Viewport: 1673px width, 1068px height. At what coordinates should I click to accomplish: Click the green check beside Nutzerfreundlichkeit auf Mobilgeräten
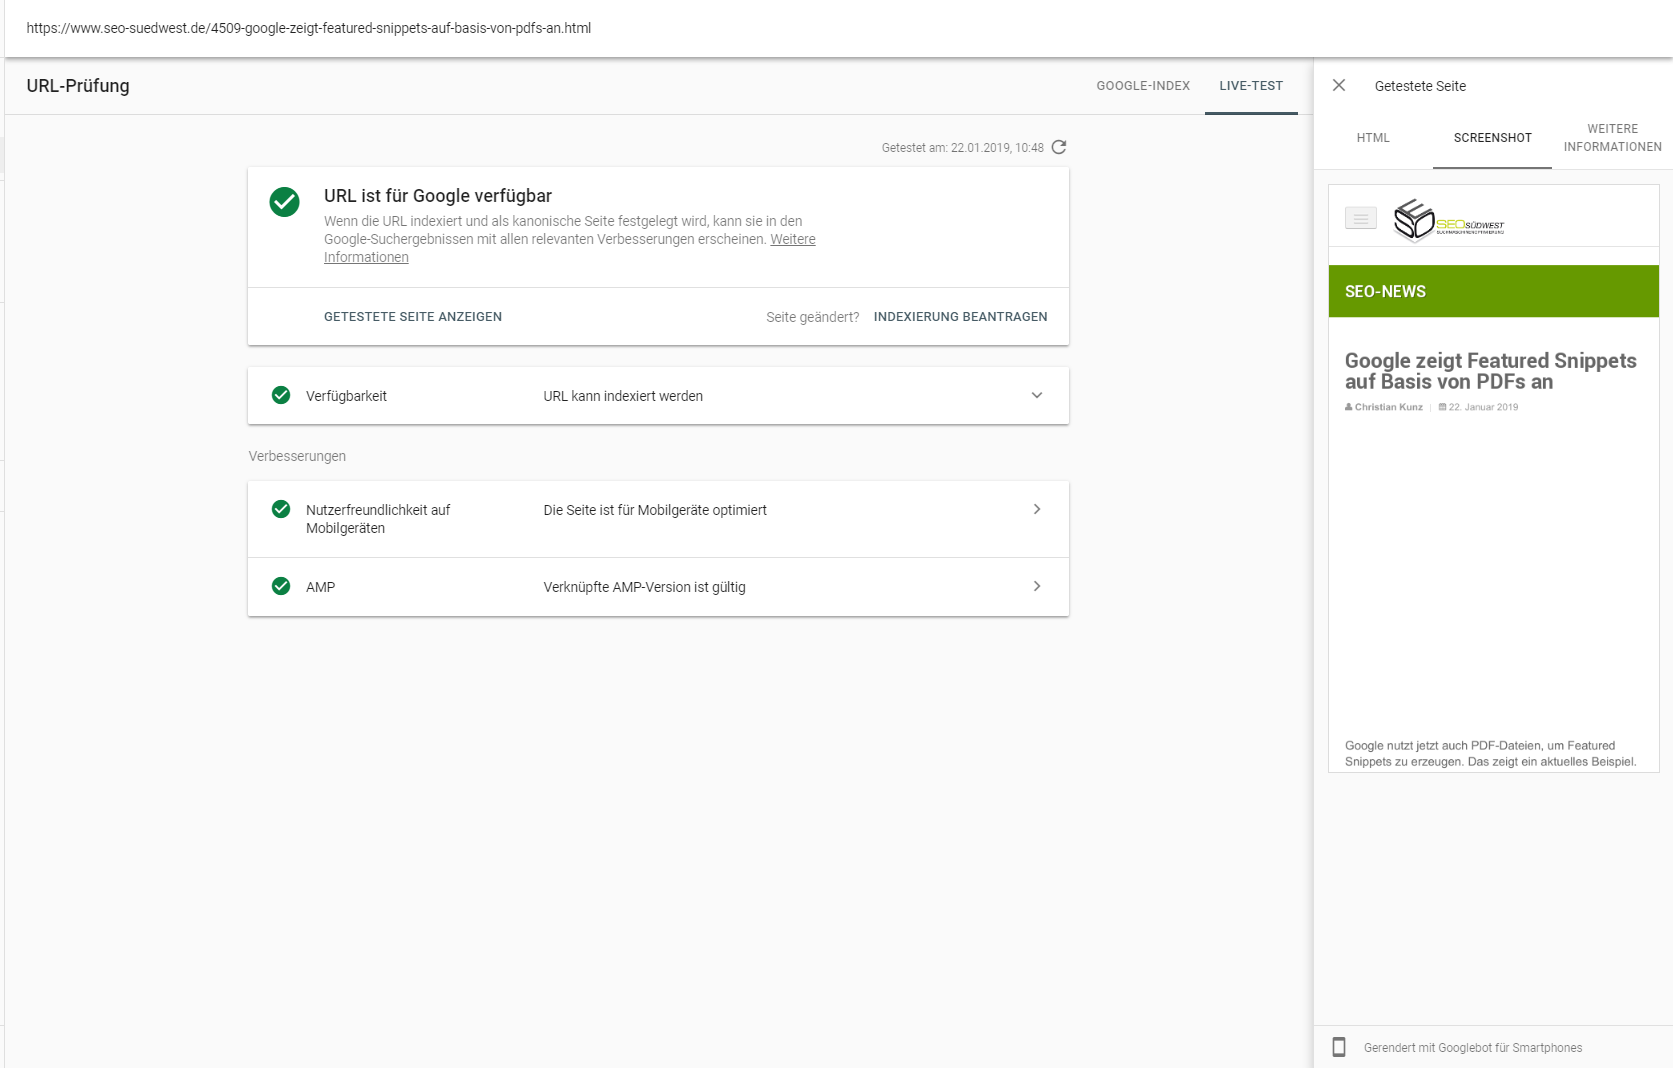coord(281,509)
